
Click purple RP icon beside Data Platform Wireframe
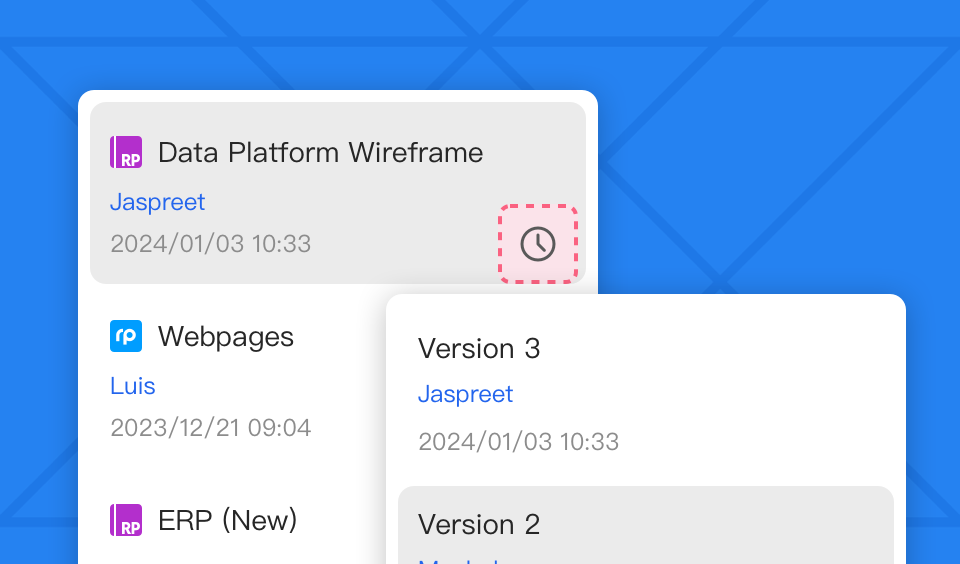[126, 152]
